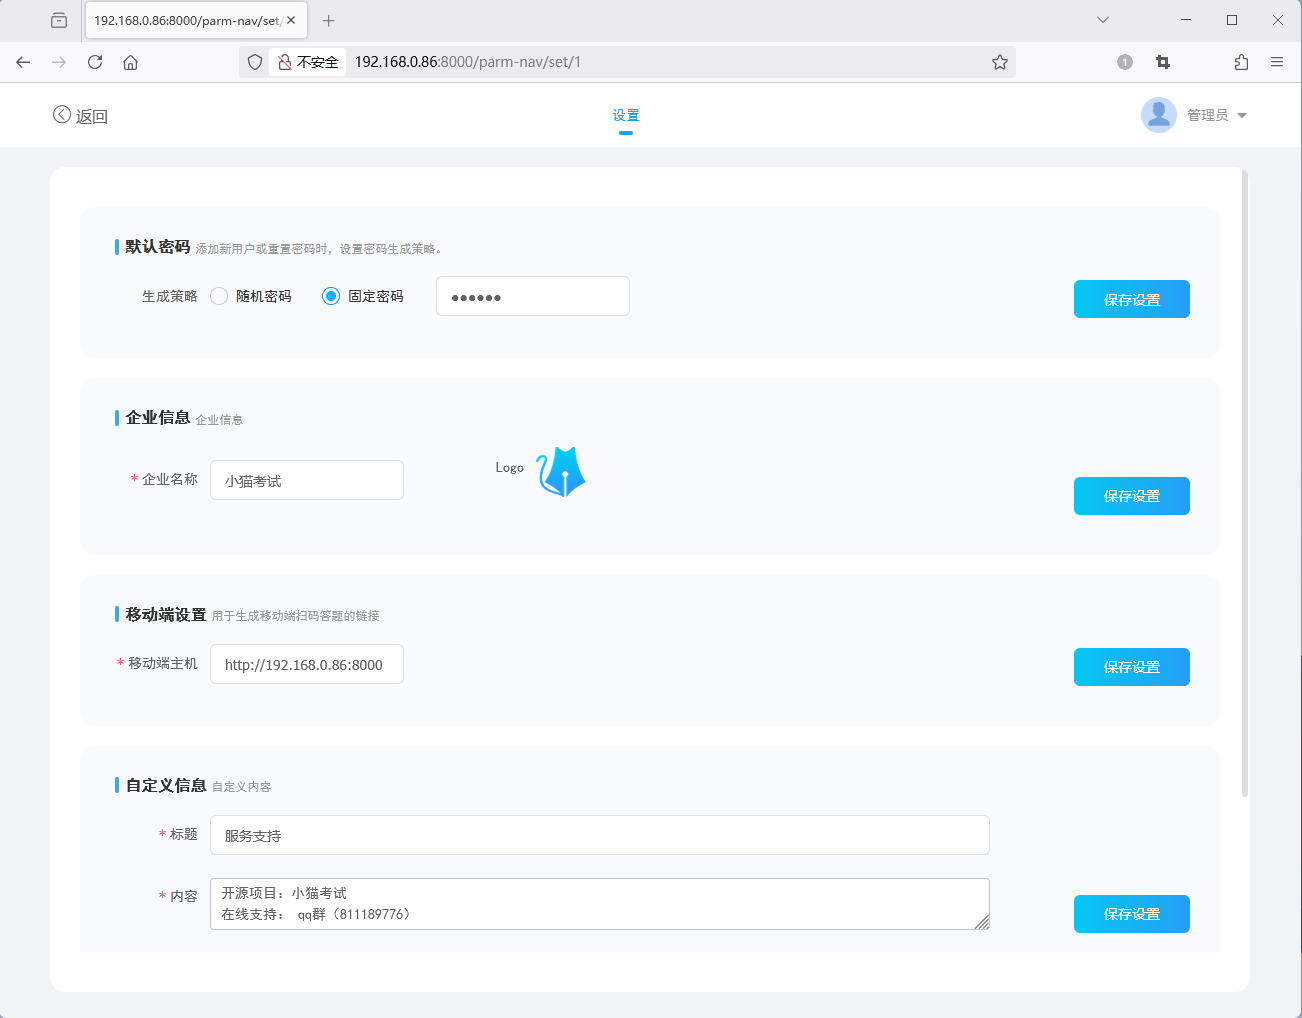
Task: Open a new browser tab with plus
Action: 329,19
